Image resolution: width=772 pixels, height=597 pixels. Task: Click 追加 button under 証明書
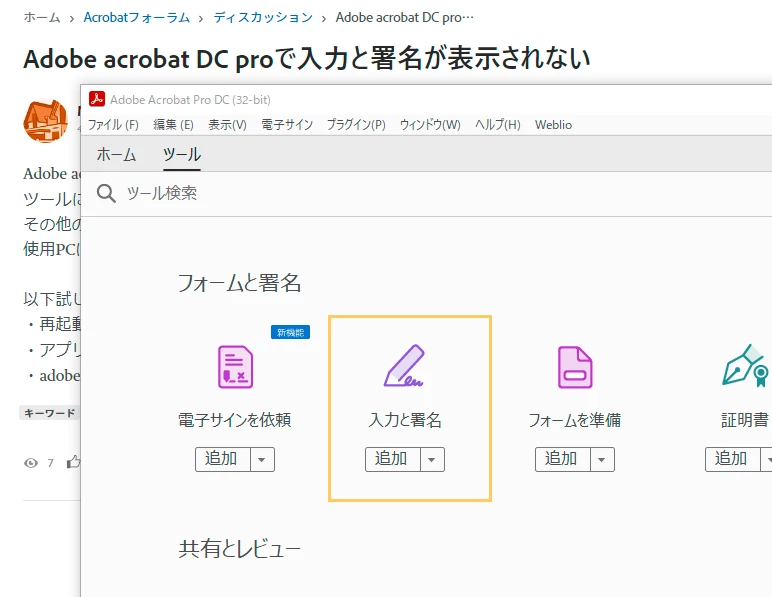click(733, 460)
